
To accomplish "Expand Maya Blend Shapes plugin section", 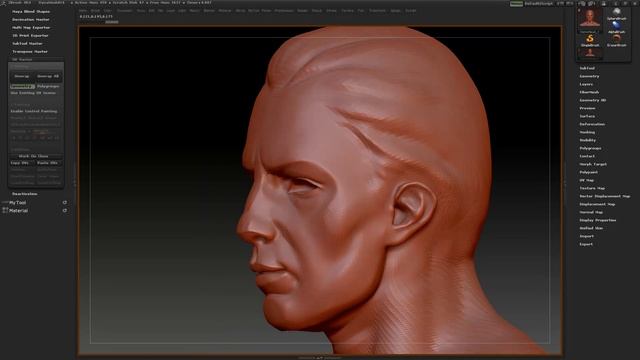I will [31, 11].
